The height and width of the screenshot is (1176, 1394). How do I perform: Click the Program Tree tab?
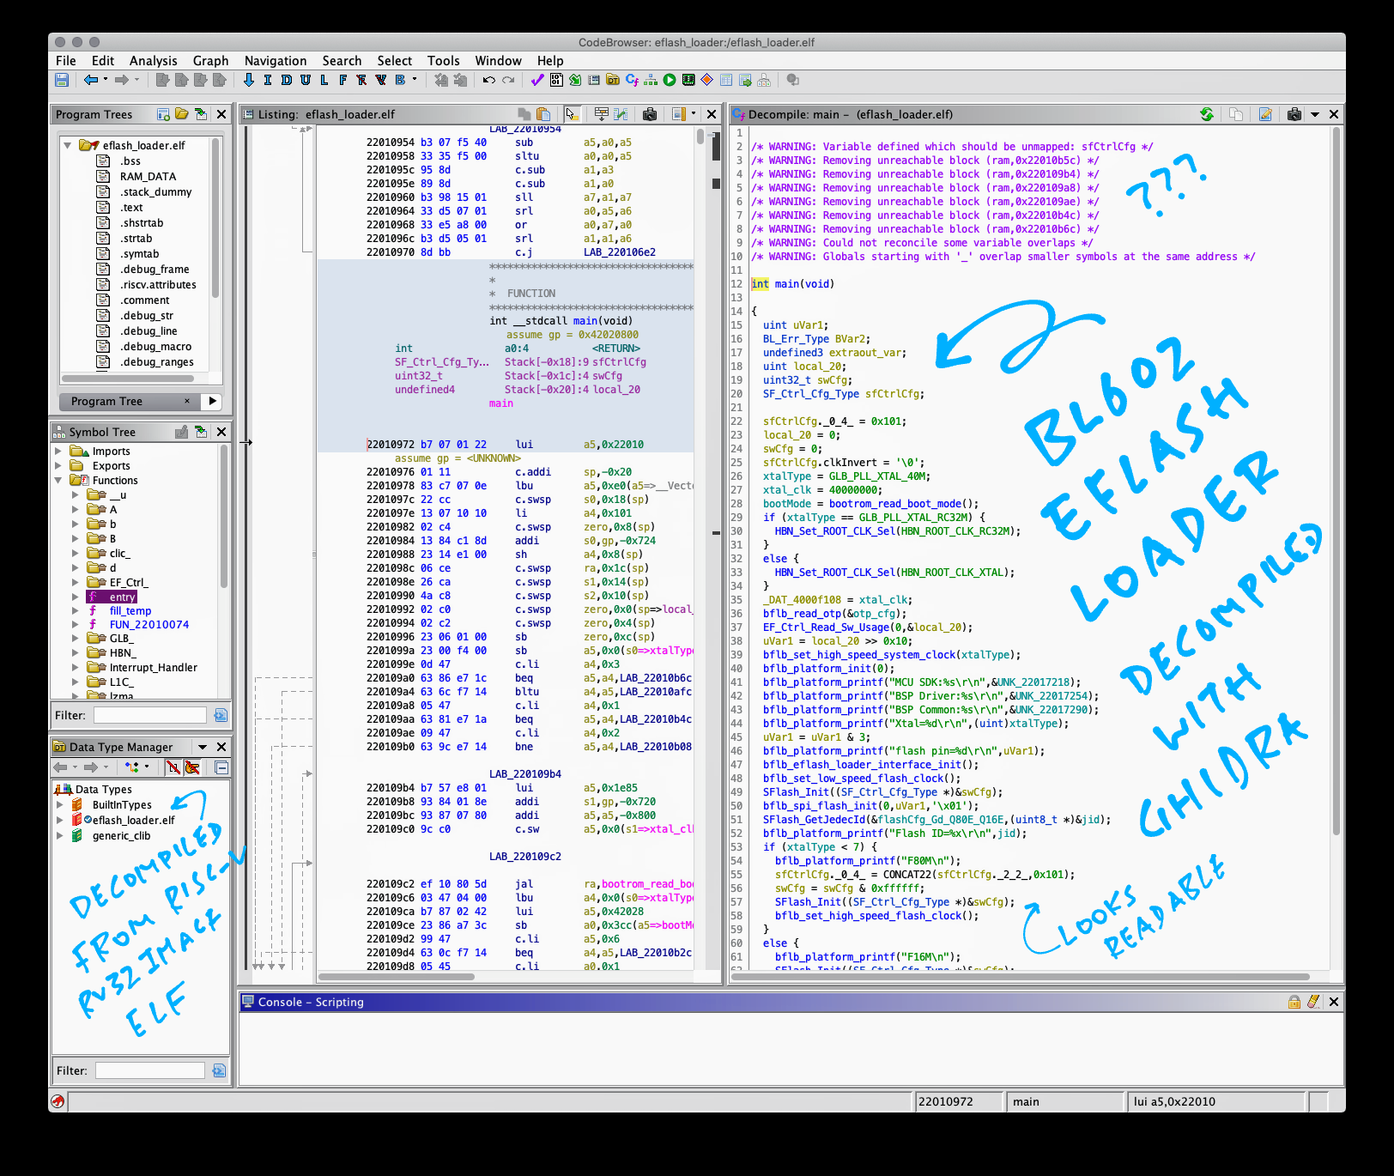coord(107,401)
